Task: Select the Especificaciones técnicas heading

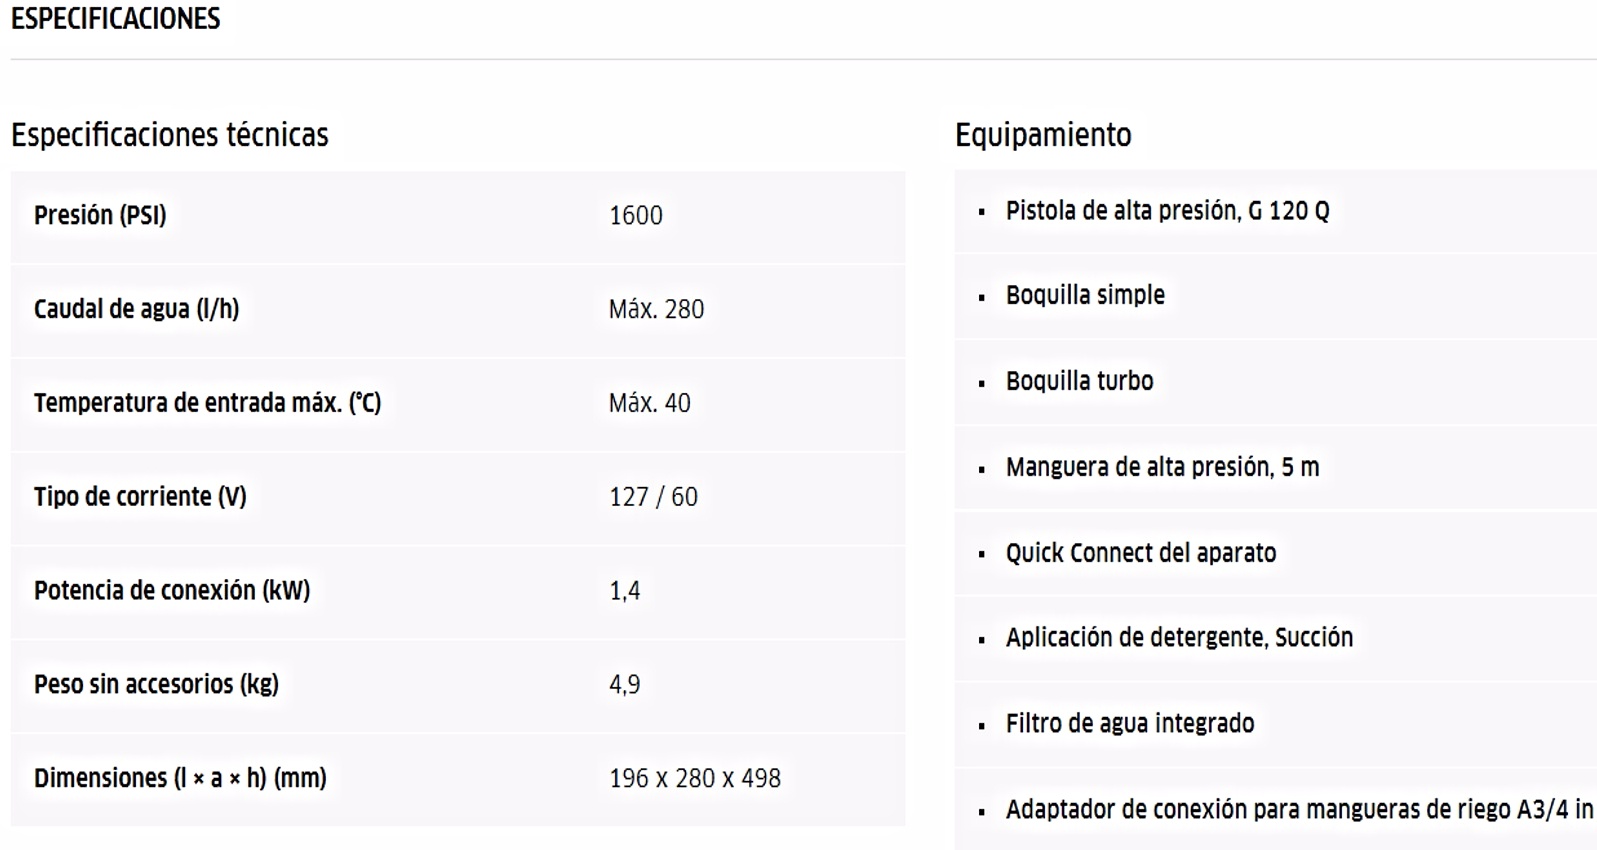Action: click(170, 135)
